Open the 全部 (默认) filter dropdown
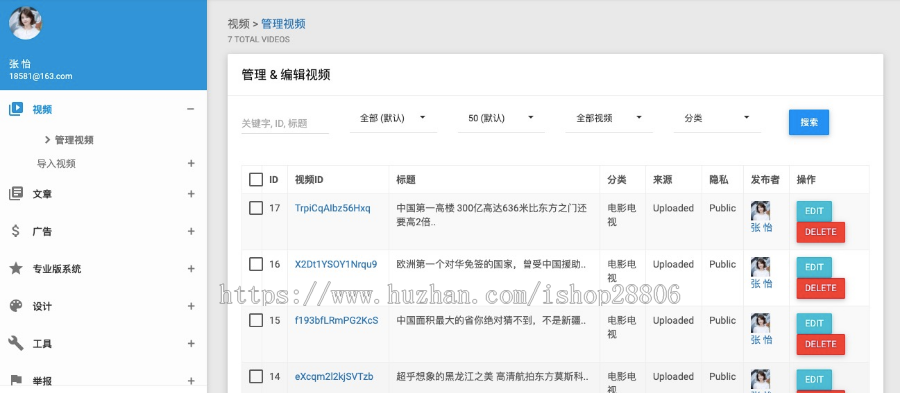The width and height of the screenshot is (900, 393). [x=393, y=118]
